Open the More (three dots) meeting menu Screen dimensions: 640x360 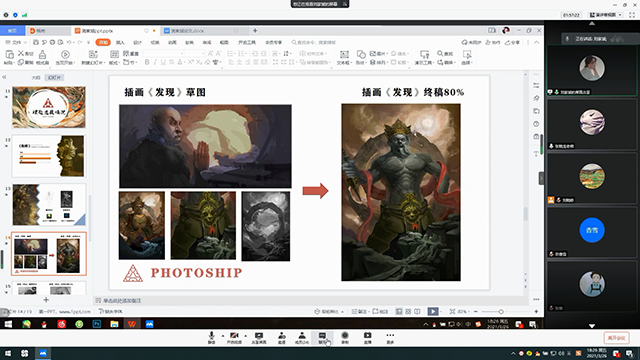tap(390, 338)
